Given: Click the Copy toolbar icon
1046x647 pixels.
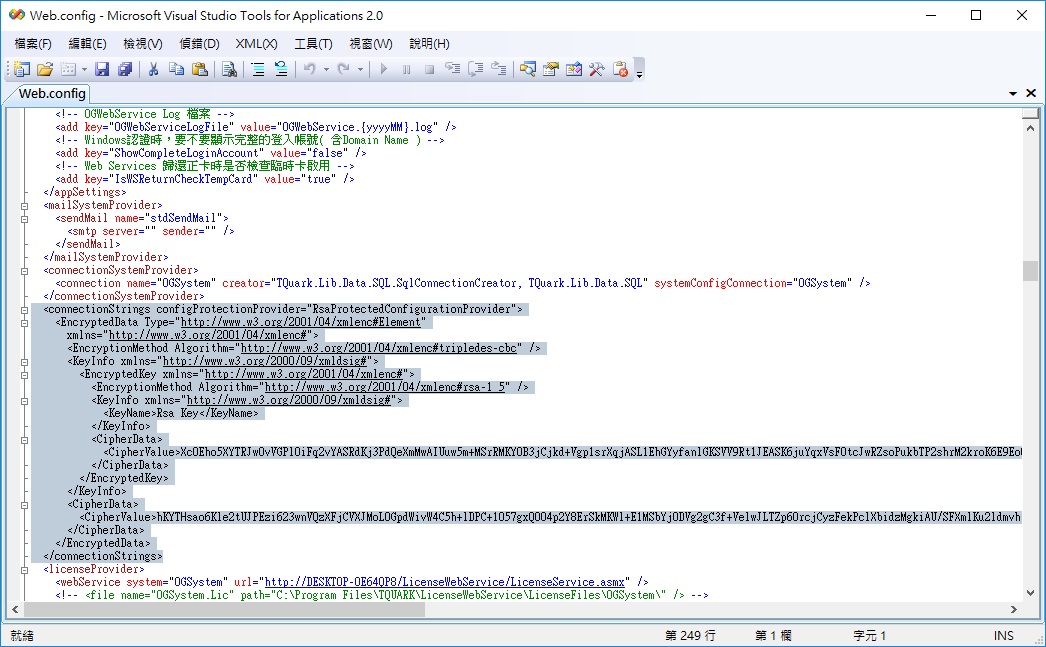Looking at the screenshot, I should tap(176, 69).
